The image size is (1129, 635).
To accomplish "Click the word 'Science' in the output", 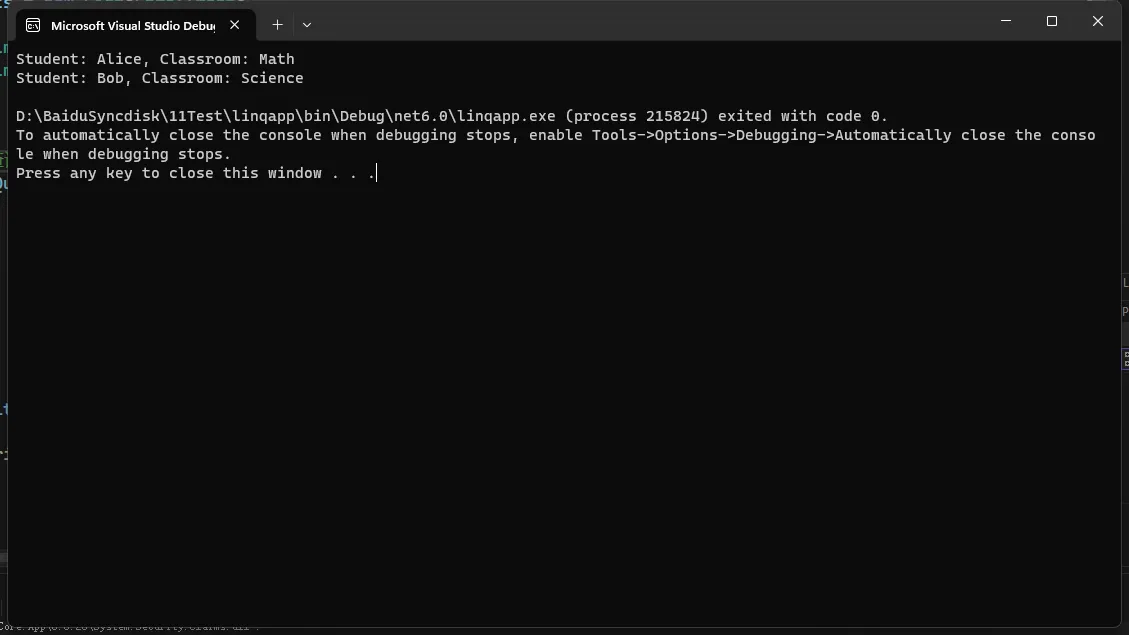I will point(272,78).
